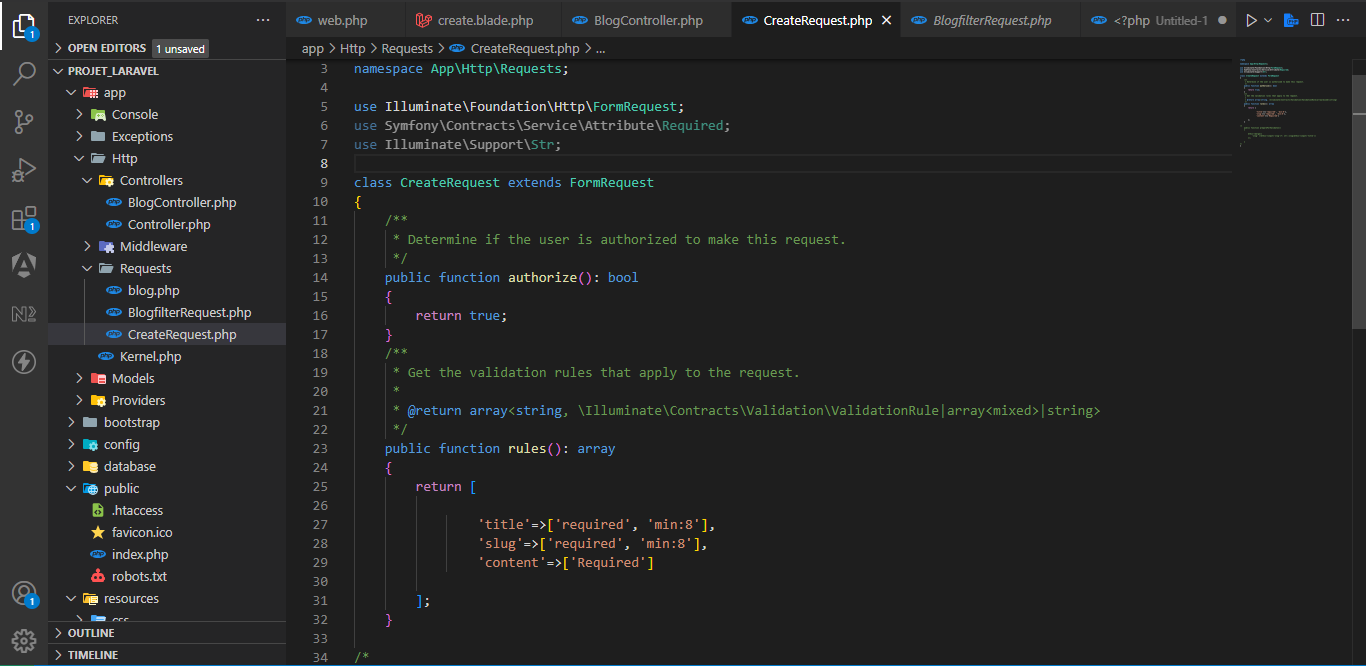This screenshot has width=1366, height=666.
Task: Collapse the Controllers folder
Action: click(x=150, y=181)
